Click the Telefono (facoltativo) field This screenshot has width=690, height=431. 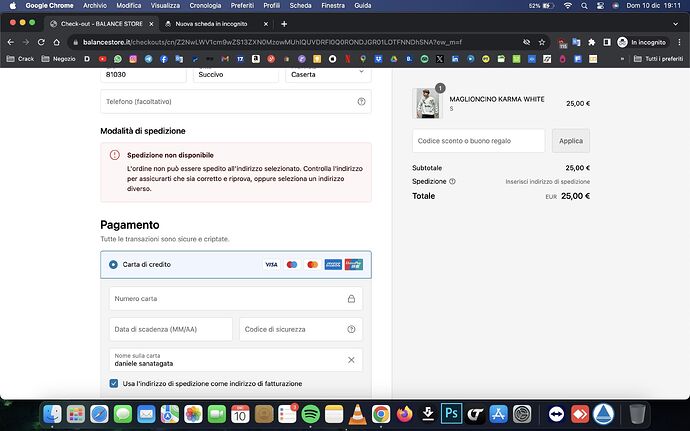click(236, 102)
